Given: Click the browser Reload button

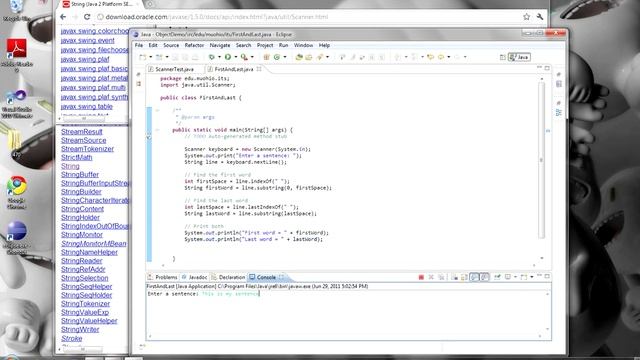Looking at the screenshot, I should [x=87, y=17].
